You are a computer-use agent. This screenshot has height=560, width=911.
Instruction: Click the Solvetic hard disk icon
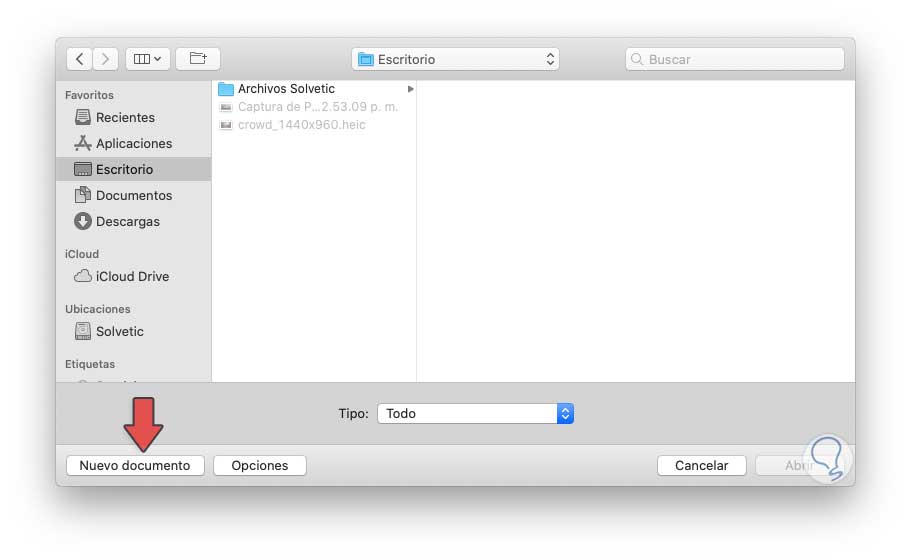pyautogui.click(x=83, y=331)
